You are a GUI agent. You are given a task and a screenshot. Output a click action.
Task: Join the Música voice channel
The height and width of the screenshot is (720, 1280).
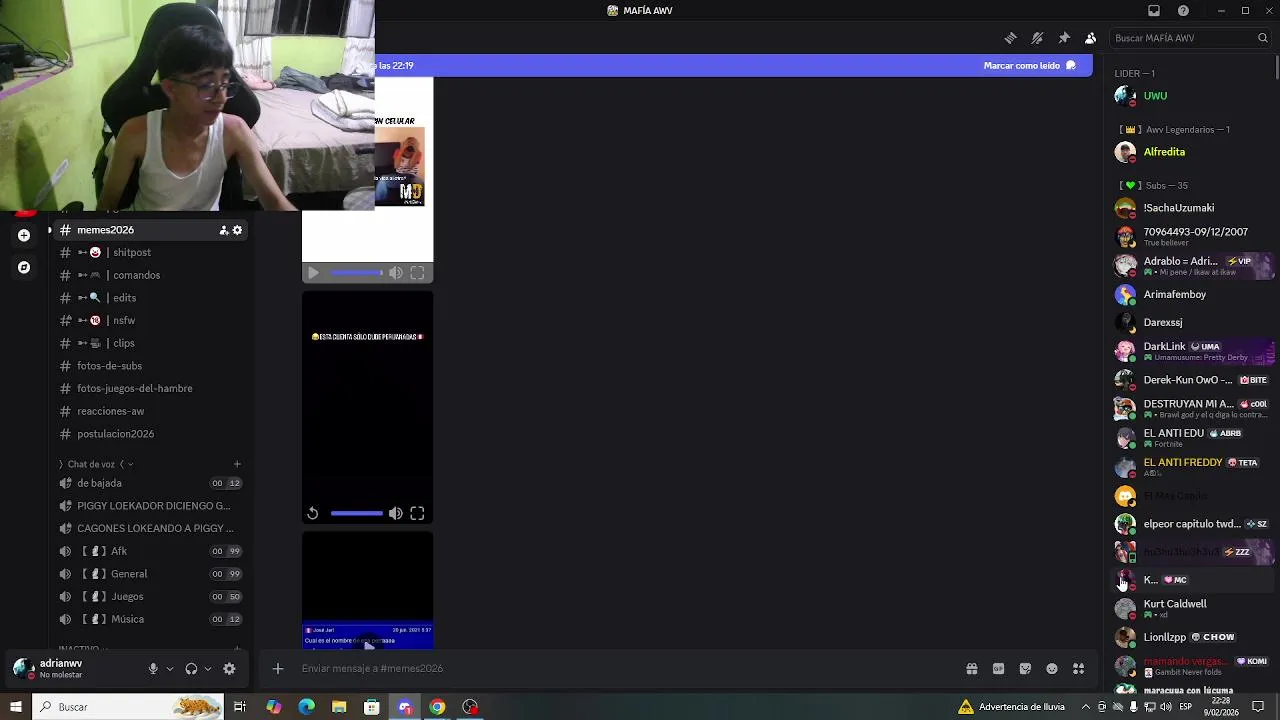coord(150,619)
